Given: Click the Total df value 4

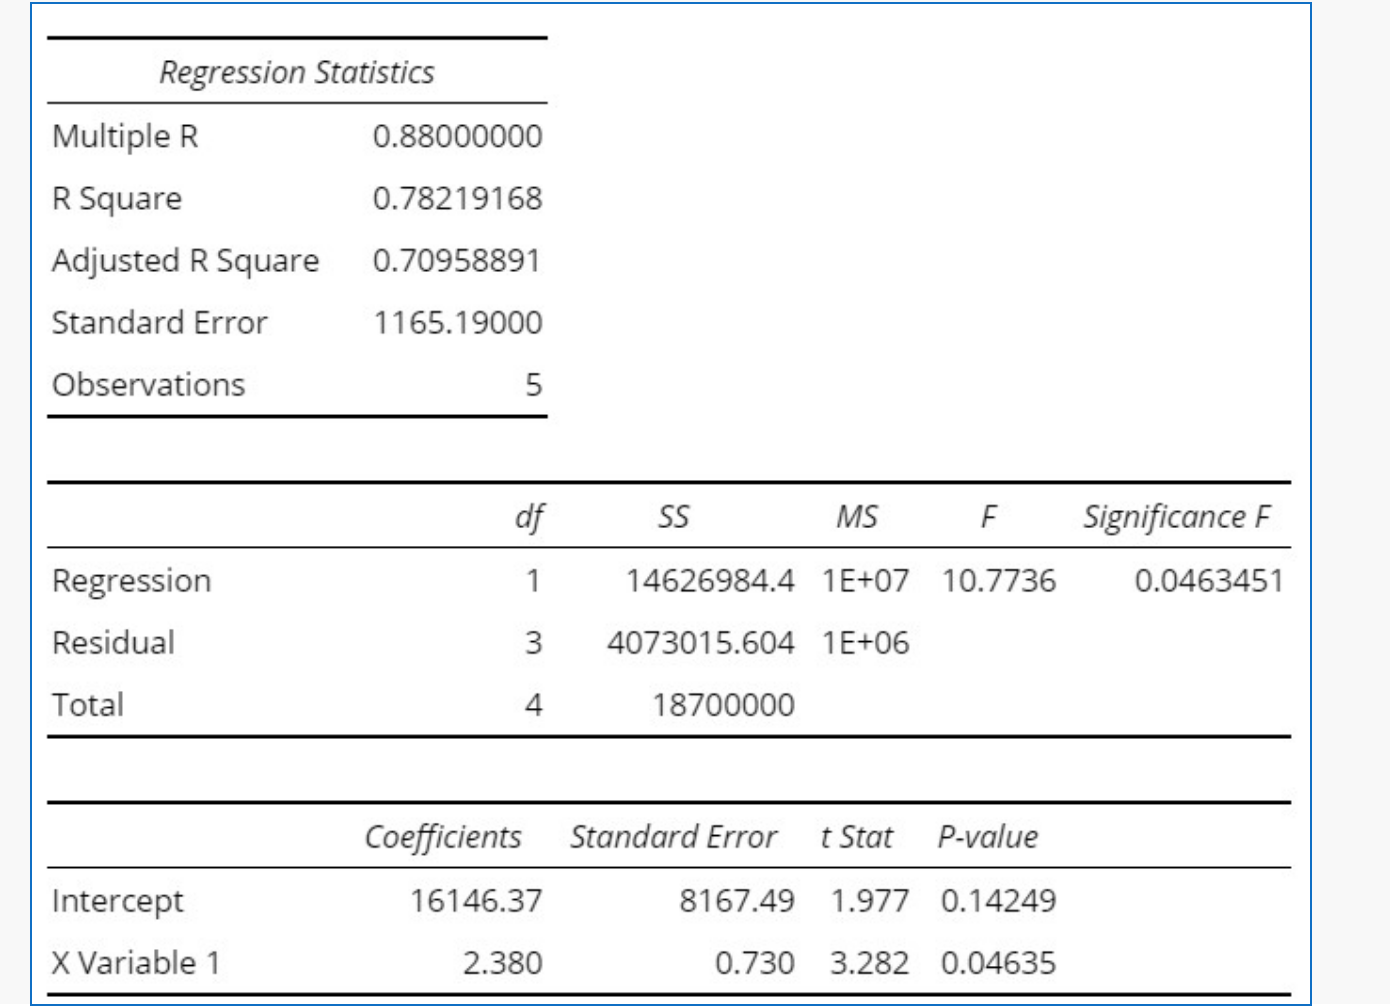Looking at the screenshot, I should coord(533,704).
